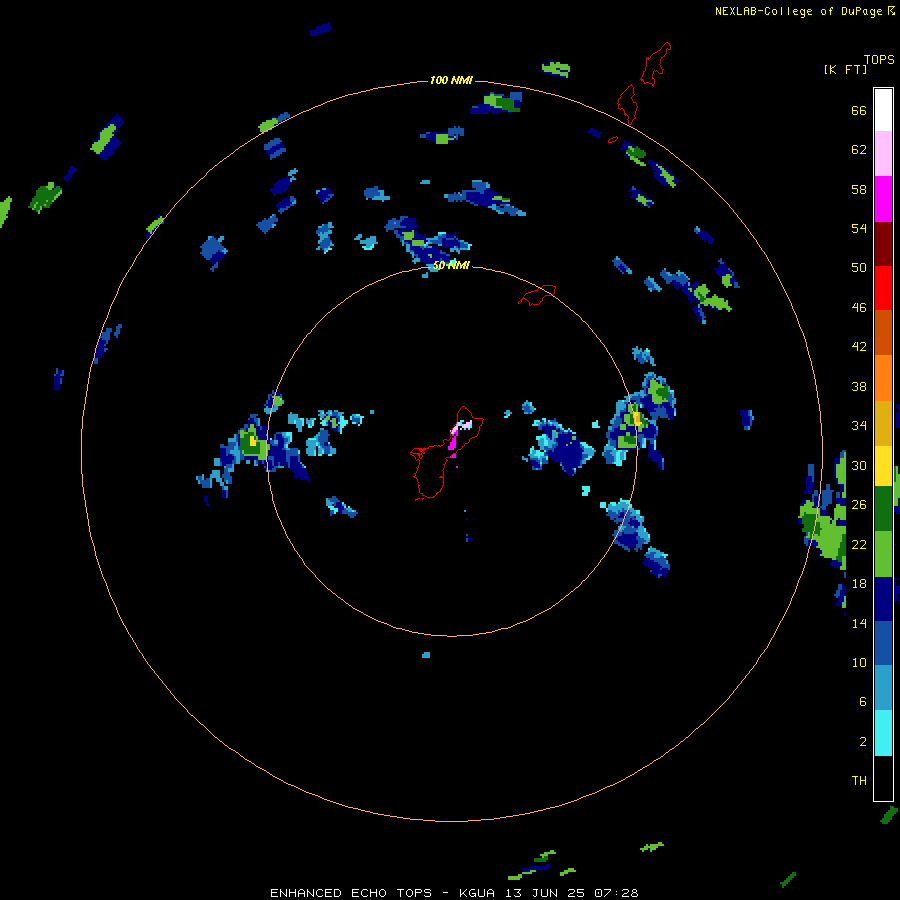
Task: Click the "50 NMI" range ring label
Action: tap(451, 265)
